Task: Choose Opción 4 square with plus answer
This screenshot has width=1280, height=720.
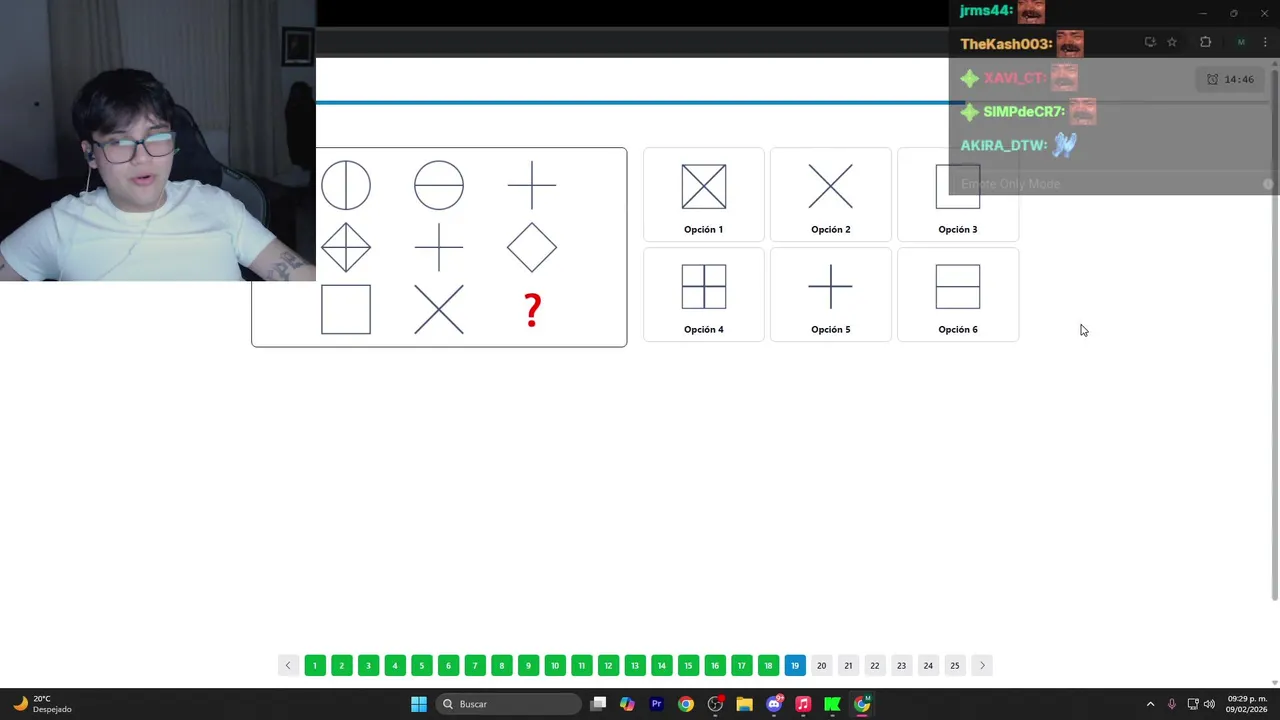Action: coord(703,295)
